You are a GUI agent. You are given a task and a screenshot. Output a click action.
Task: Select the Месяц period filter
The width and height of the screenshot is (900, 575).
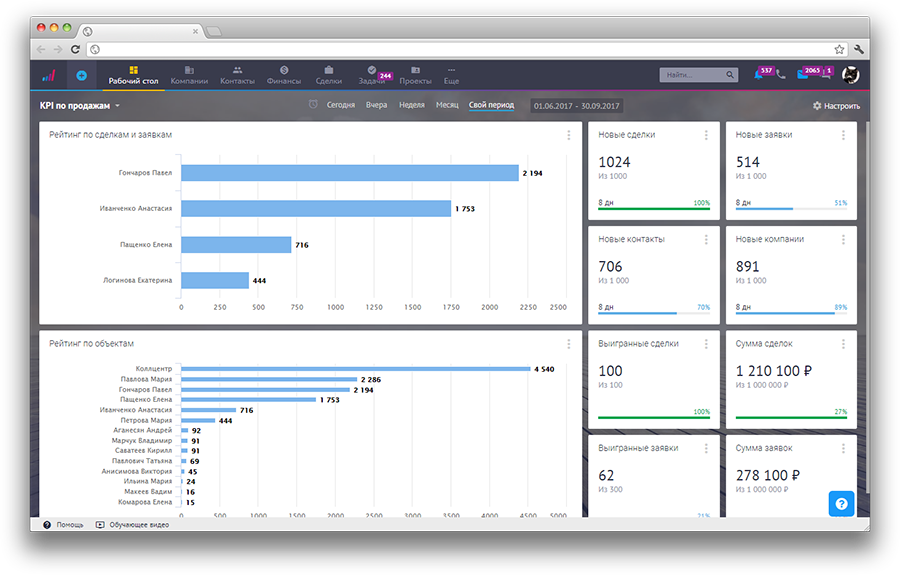(447, 105)
